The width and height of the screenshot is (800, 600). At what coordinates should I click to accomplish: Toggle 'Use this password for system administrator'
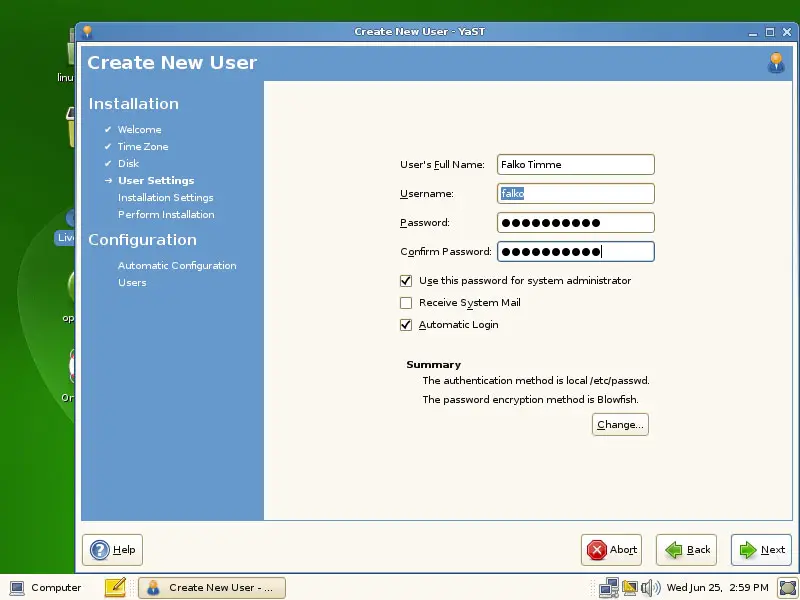click(x=406, y=281)
